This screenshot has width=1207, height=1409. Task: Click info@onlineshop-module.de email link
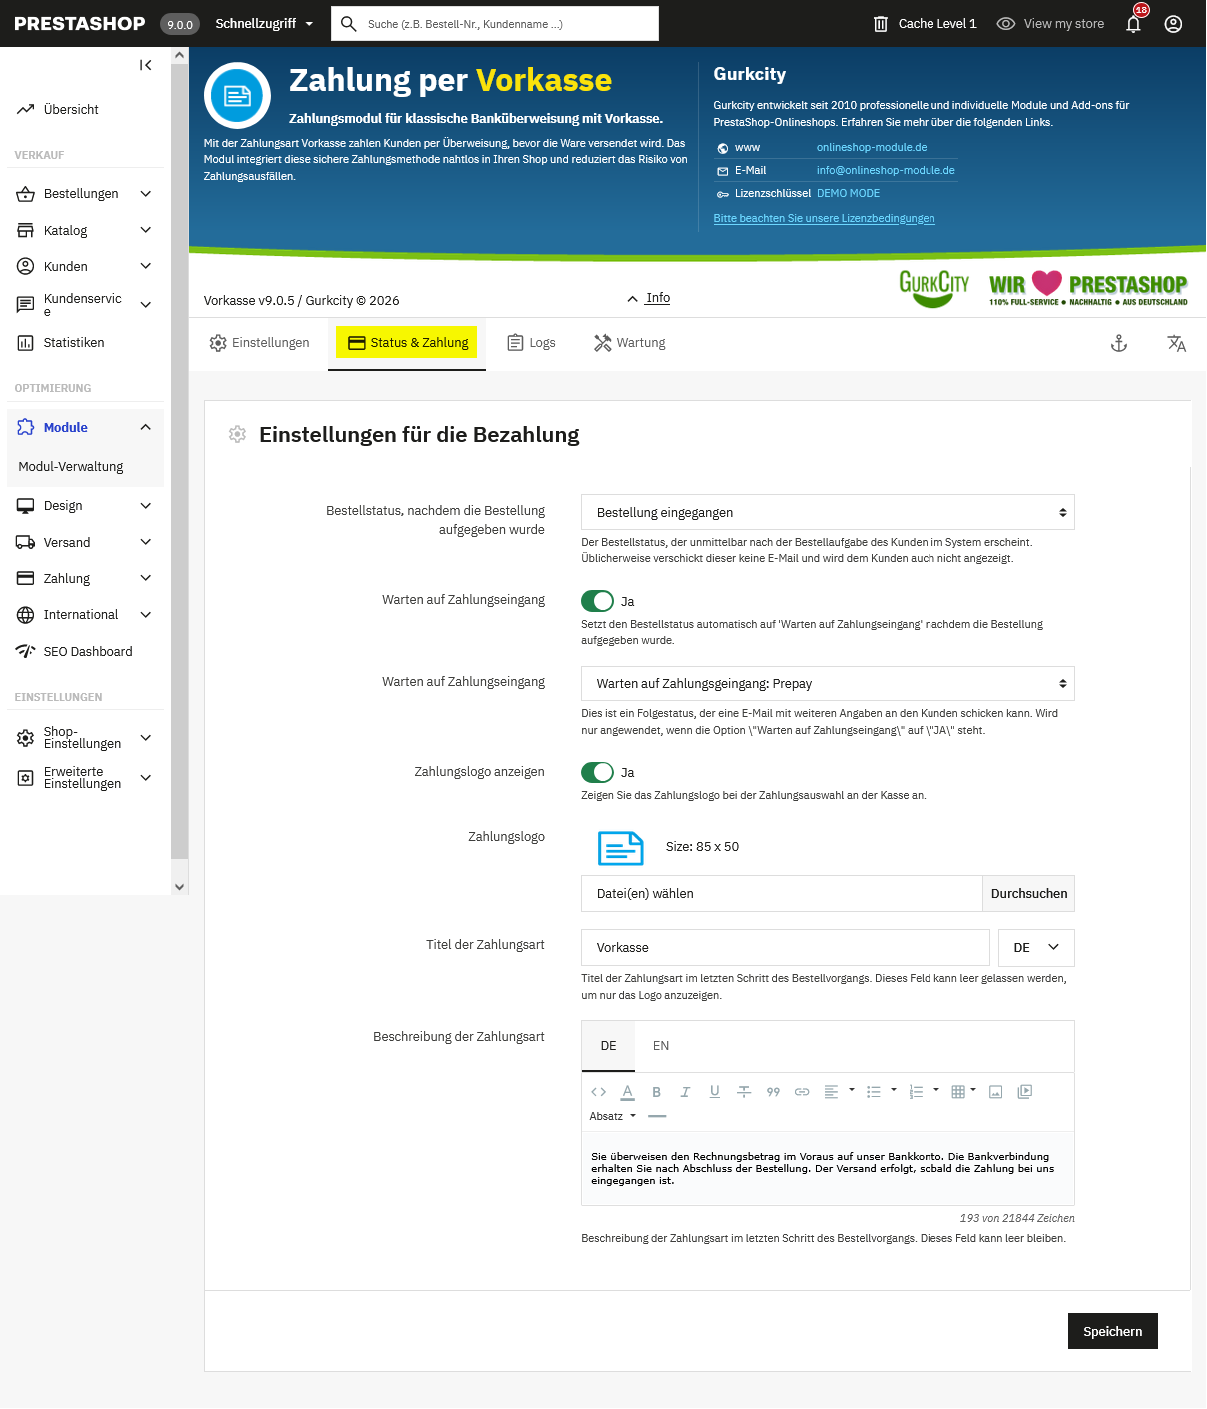pos(886,171)
